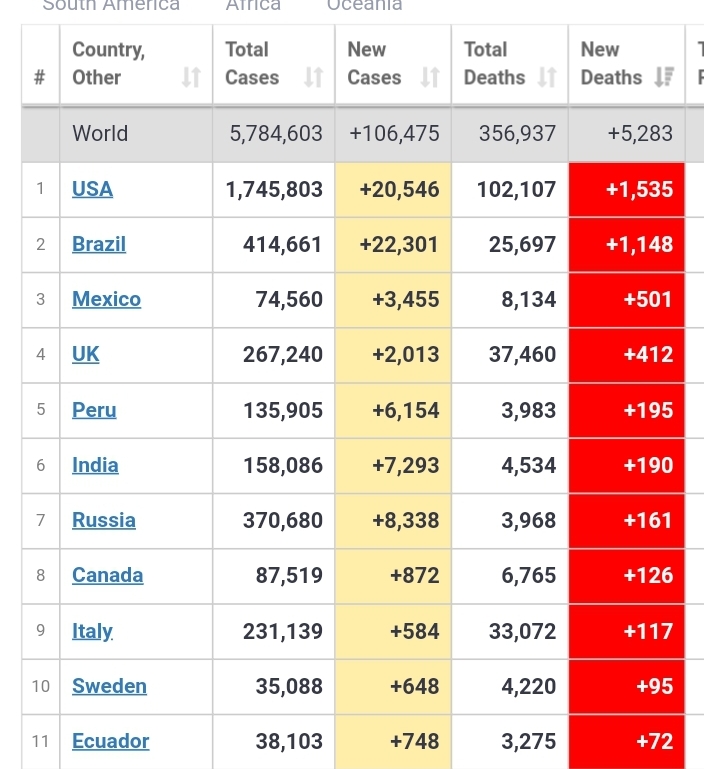Viewport: 704px width, 769px height.
Task: Open the Russia country link
Action: pos(104,520)
